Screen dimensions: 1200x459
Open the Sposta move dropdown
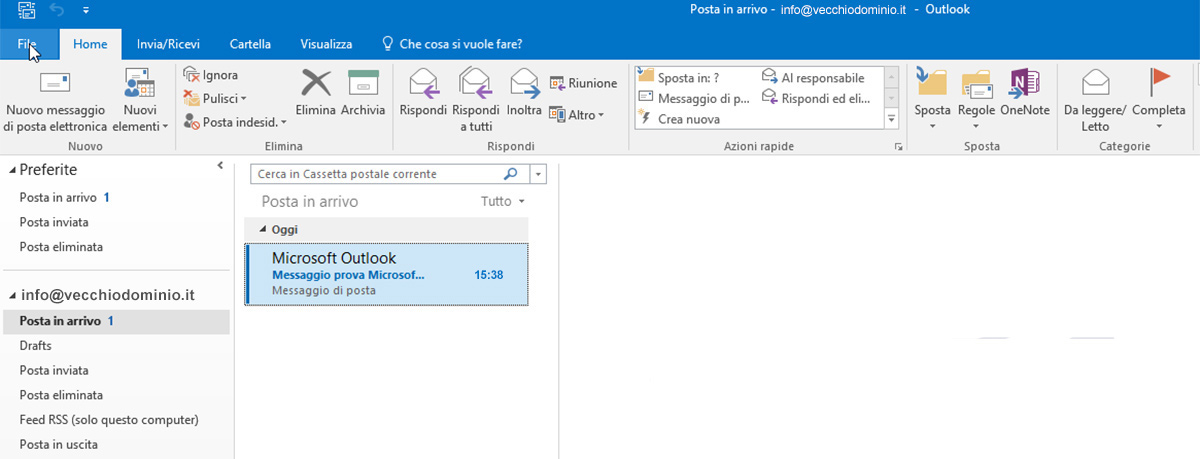[932, 100]
